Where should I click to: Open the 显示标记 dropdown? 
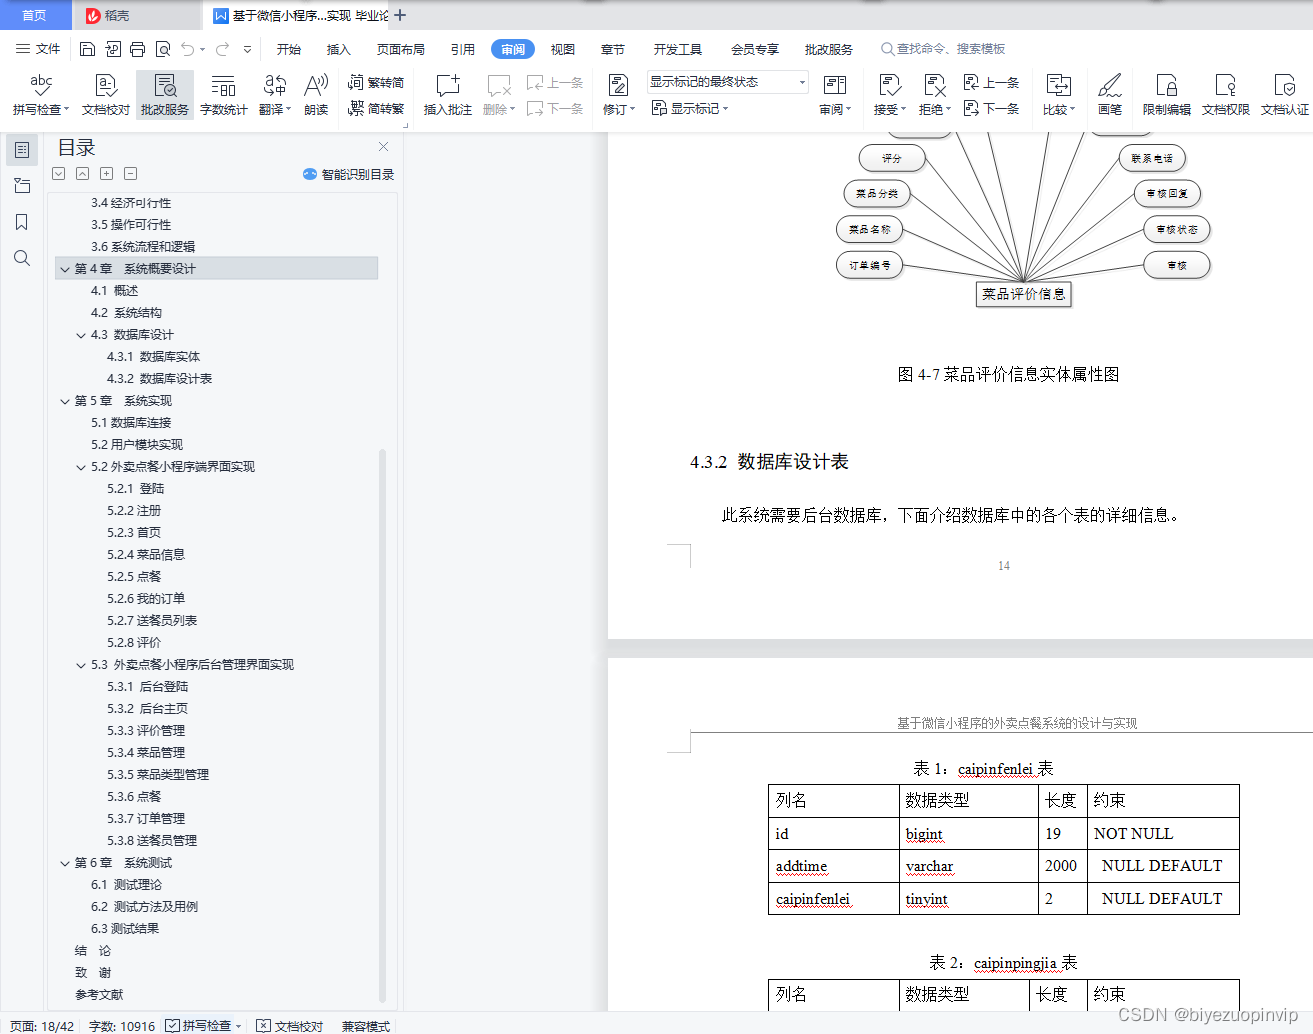(690, 108)
